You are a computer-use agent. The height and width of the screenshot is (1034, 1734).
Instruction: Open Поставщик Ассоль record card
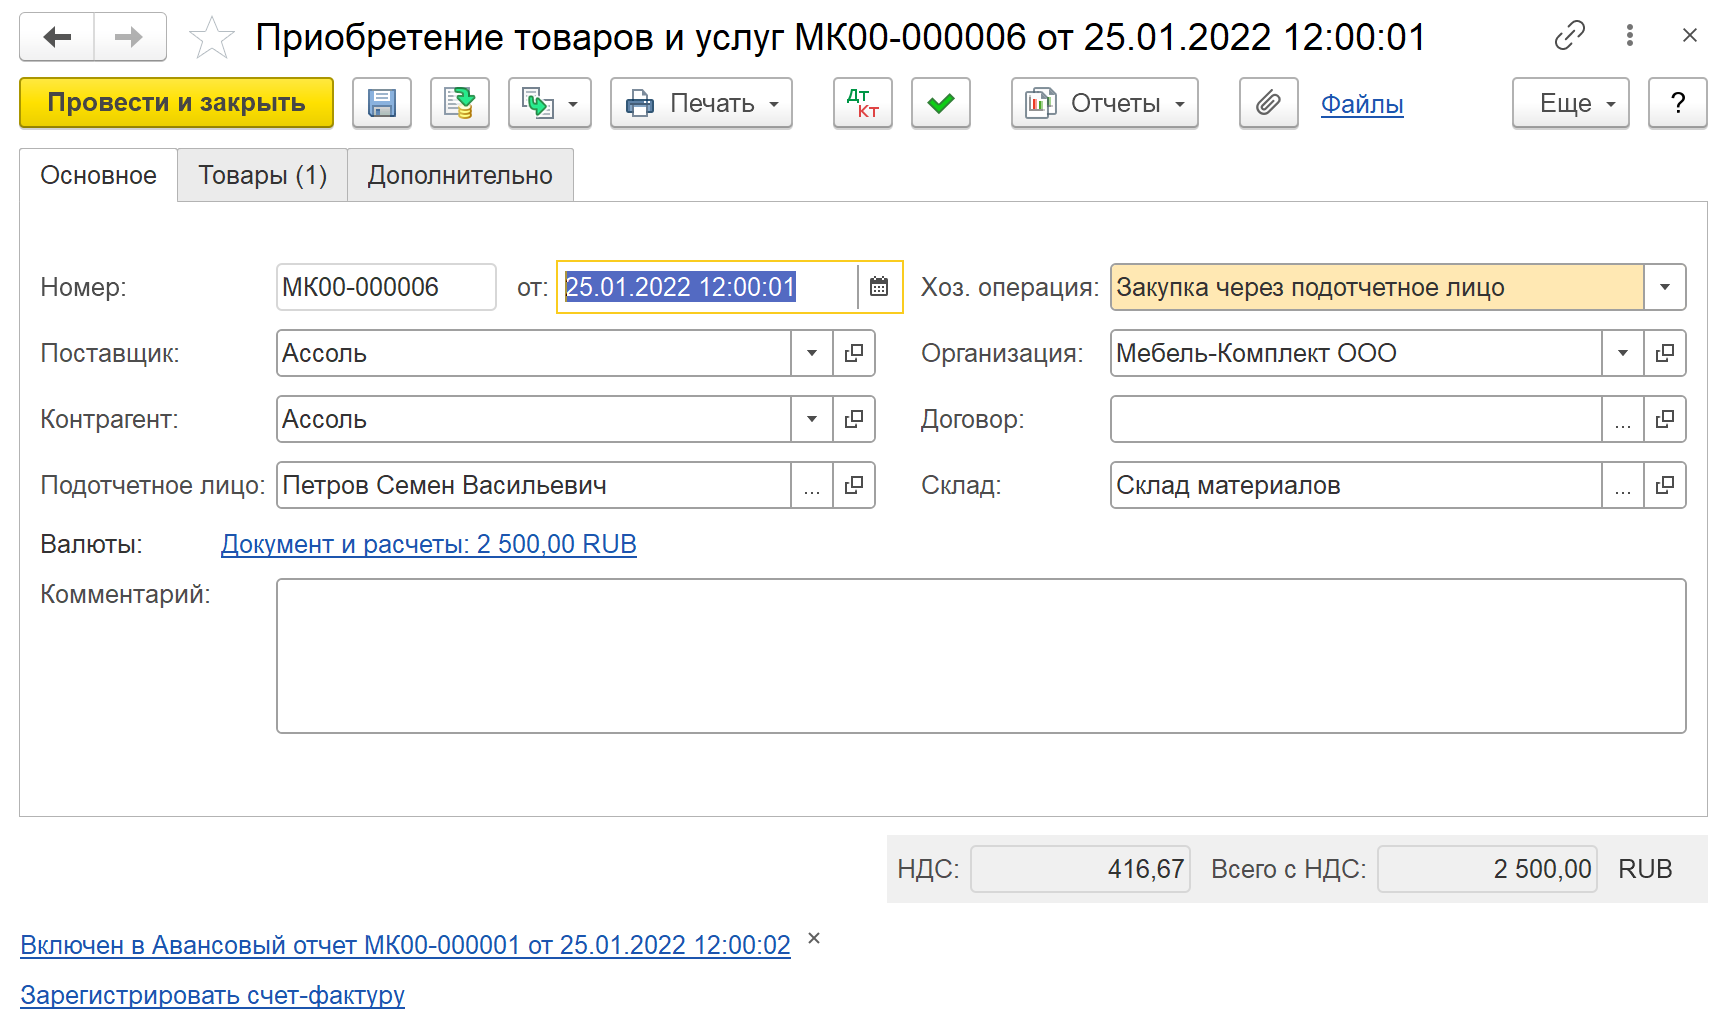(x=854, y=353)
